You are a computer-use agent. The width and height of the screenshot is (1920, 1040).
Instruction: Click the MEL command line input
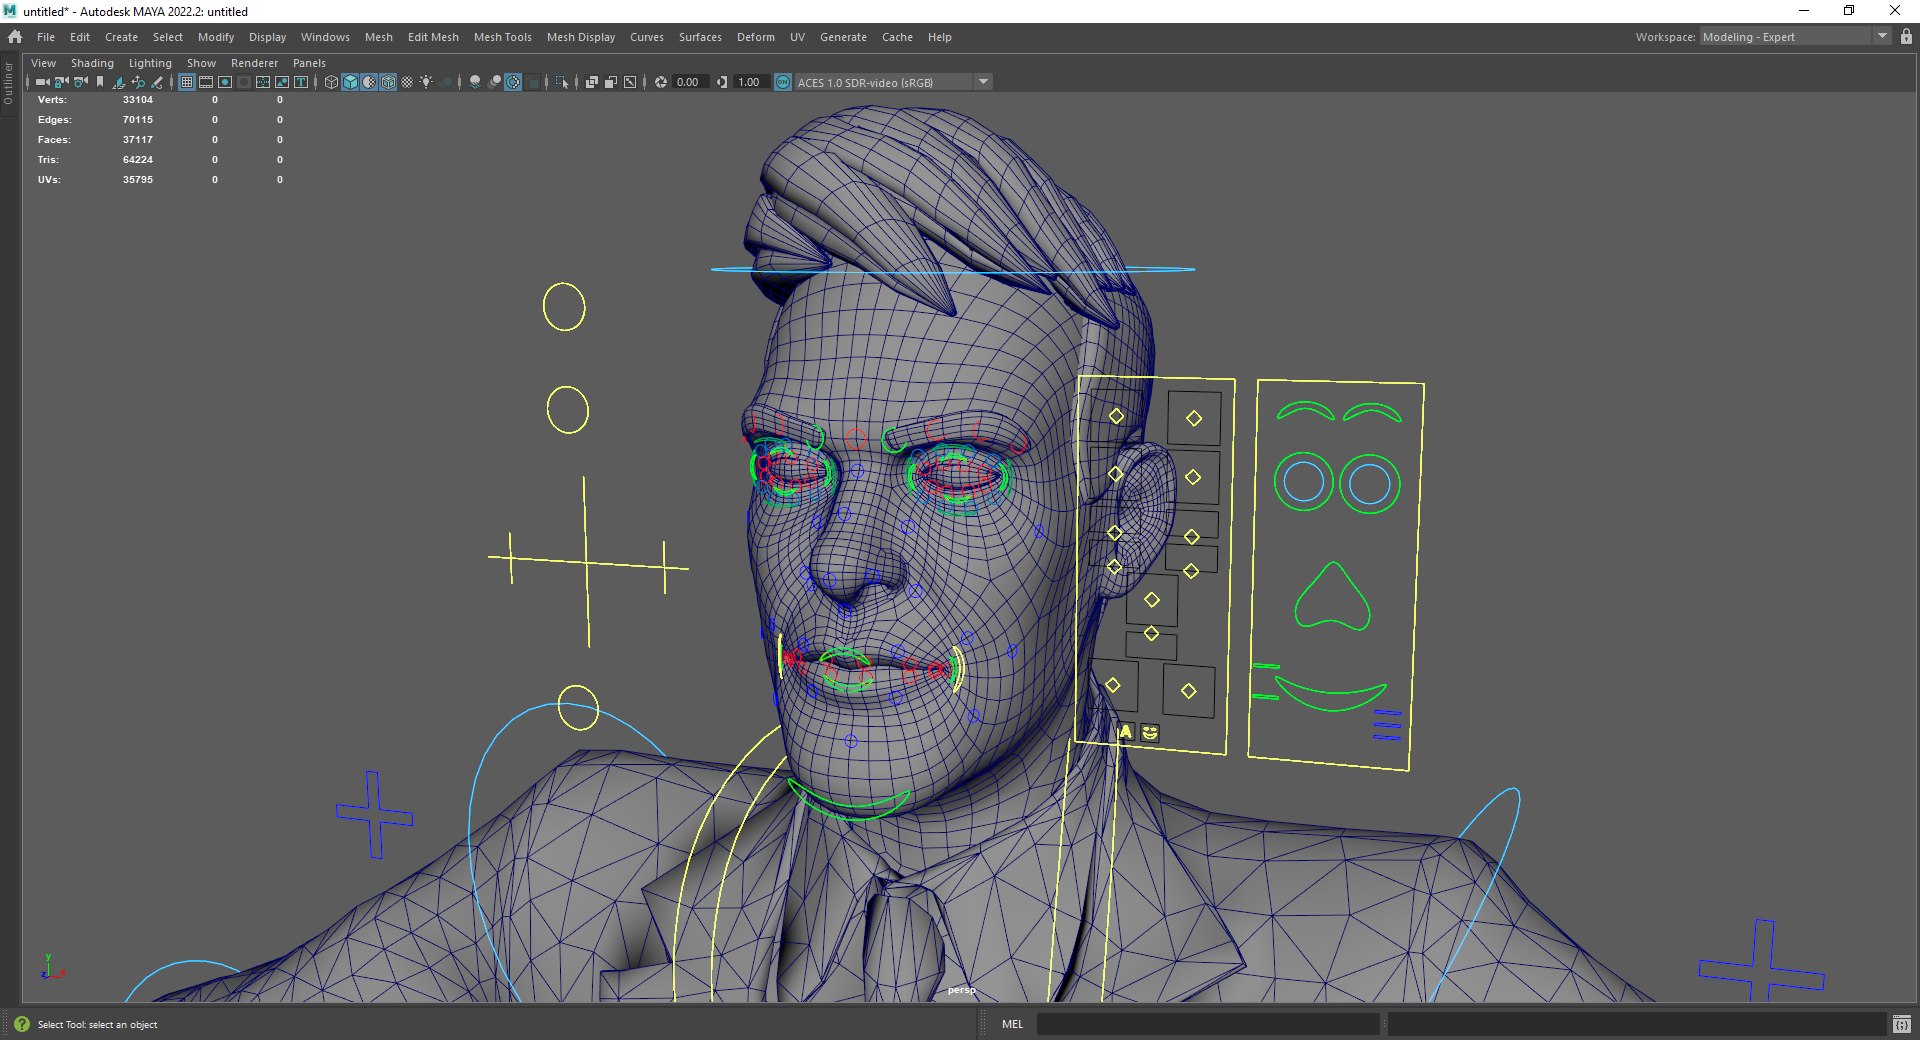coord(1208,1024)
